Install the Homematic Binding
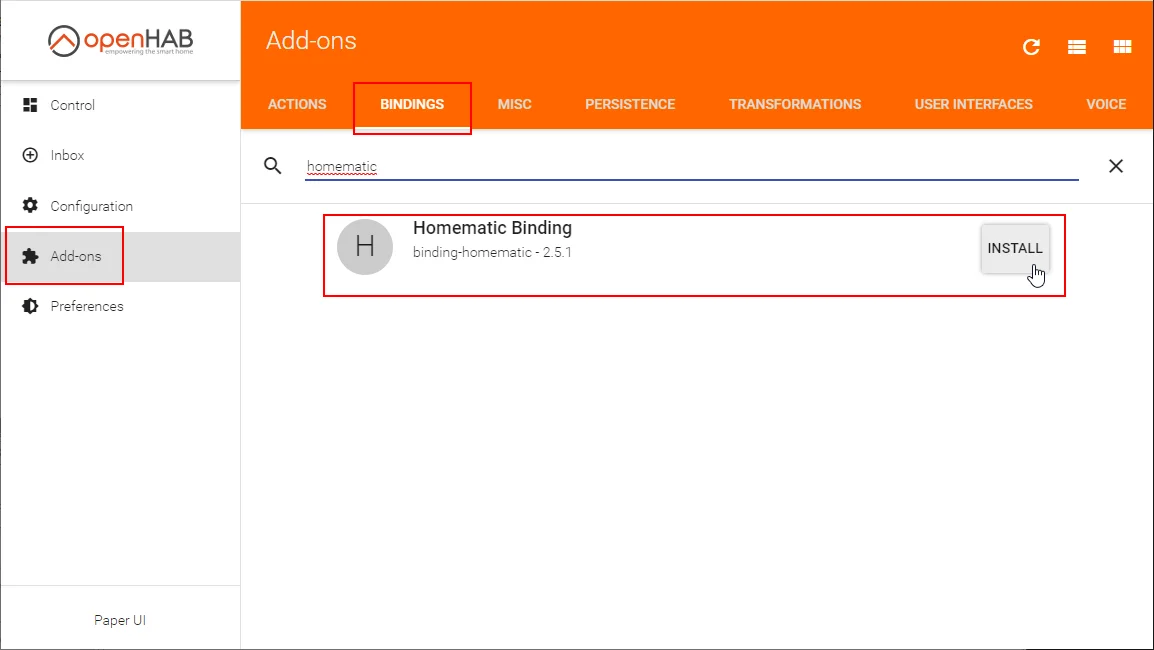This screenshot has width=1154, height=650. point(1015,248)
